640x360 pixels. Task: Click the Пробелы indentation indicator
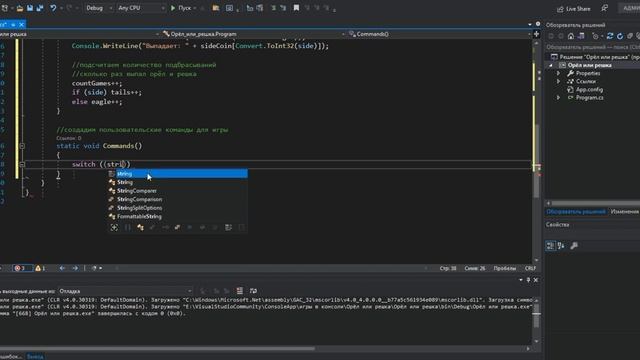point(504,268)
